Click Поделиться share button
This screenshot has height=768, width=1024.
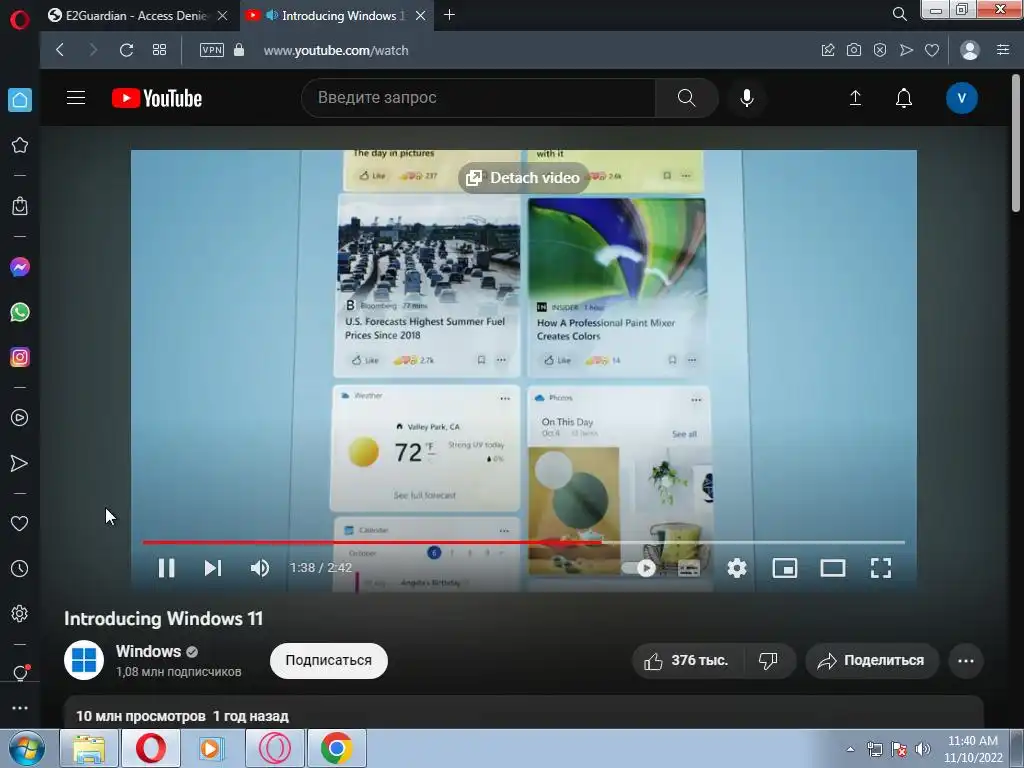[x=872, y=661]
